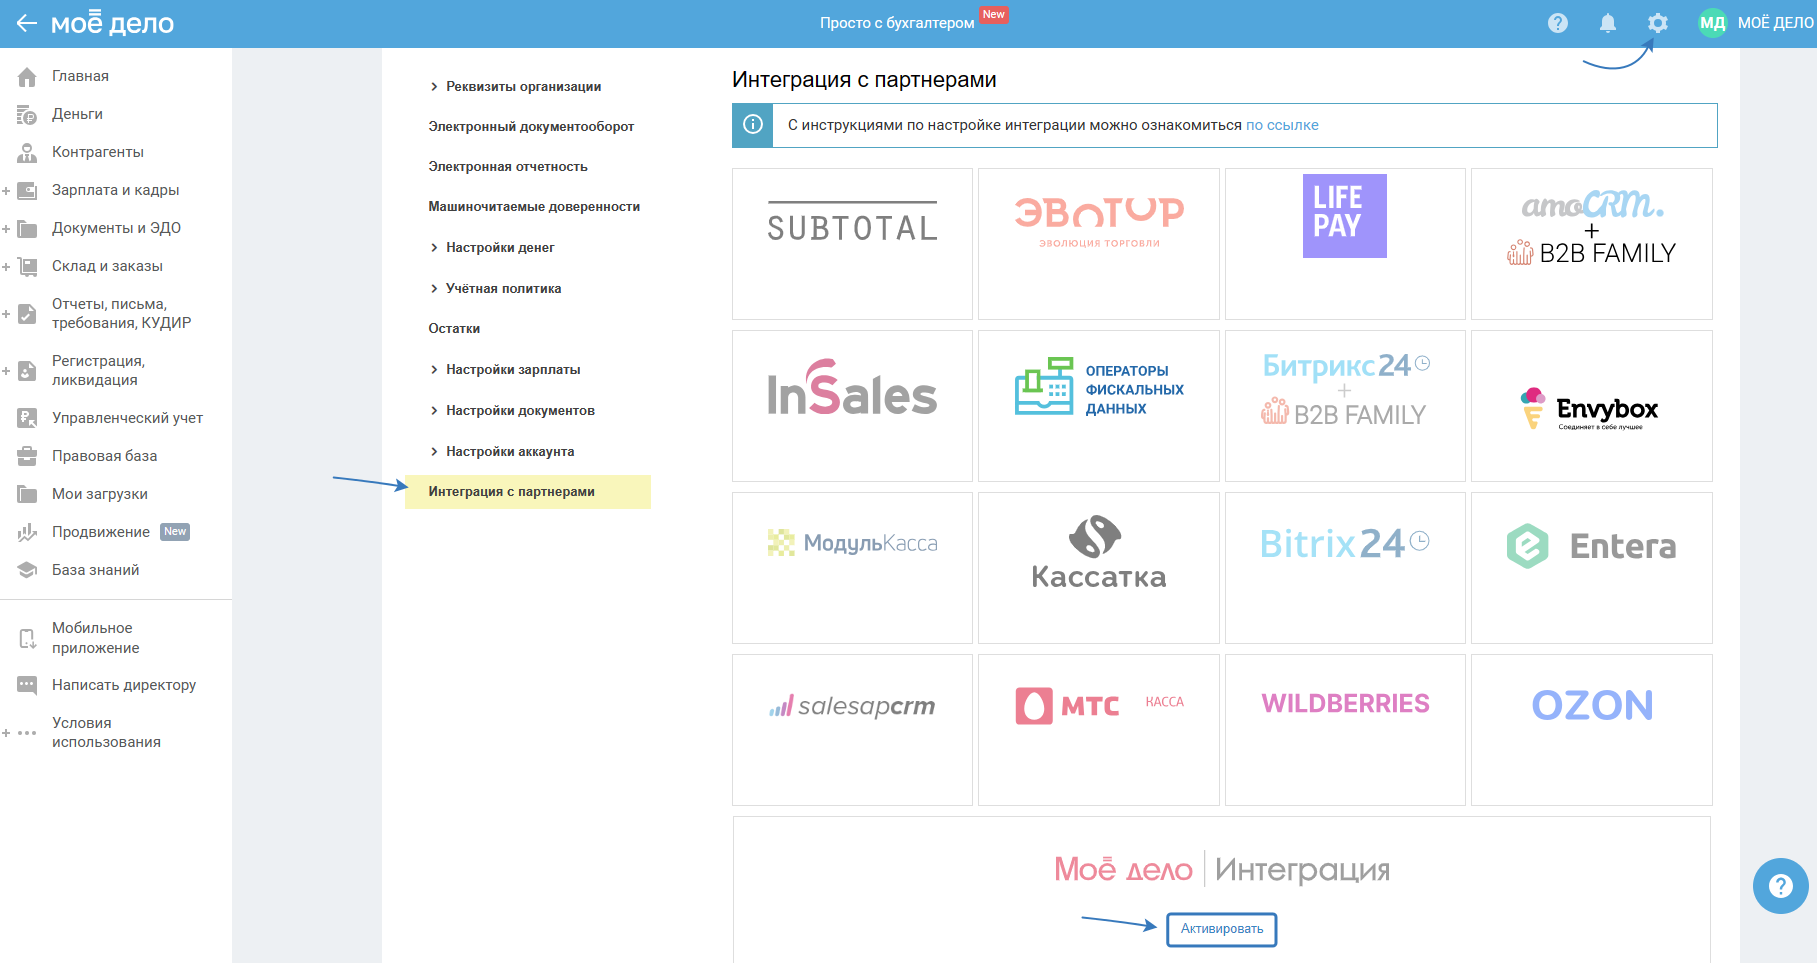This screenshot has width=1817, height=963.
Task: Open notifications bell icon
Action: click(x=1608, y=23)
